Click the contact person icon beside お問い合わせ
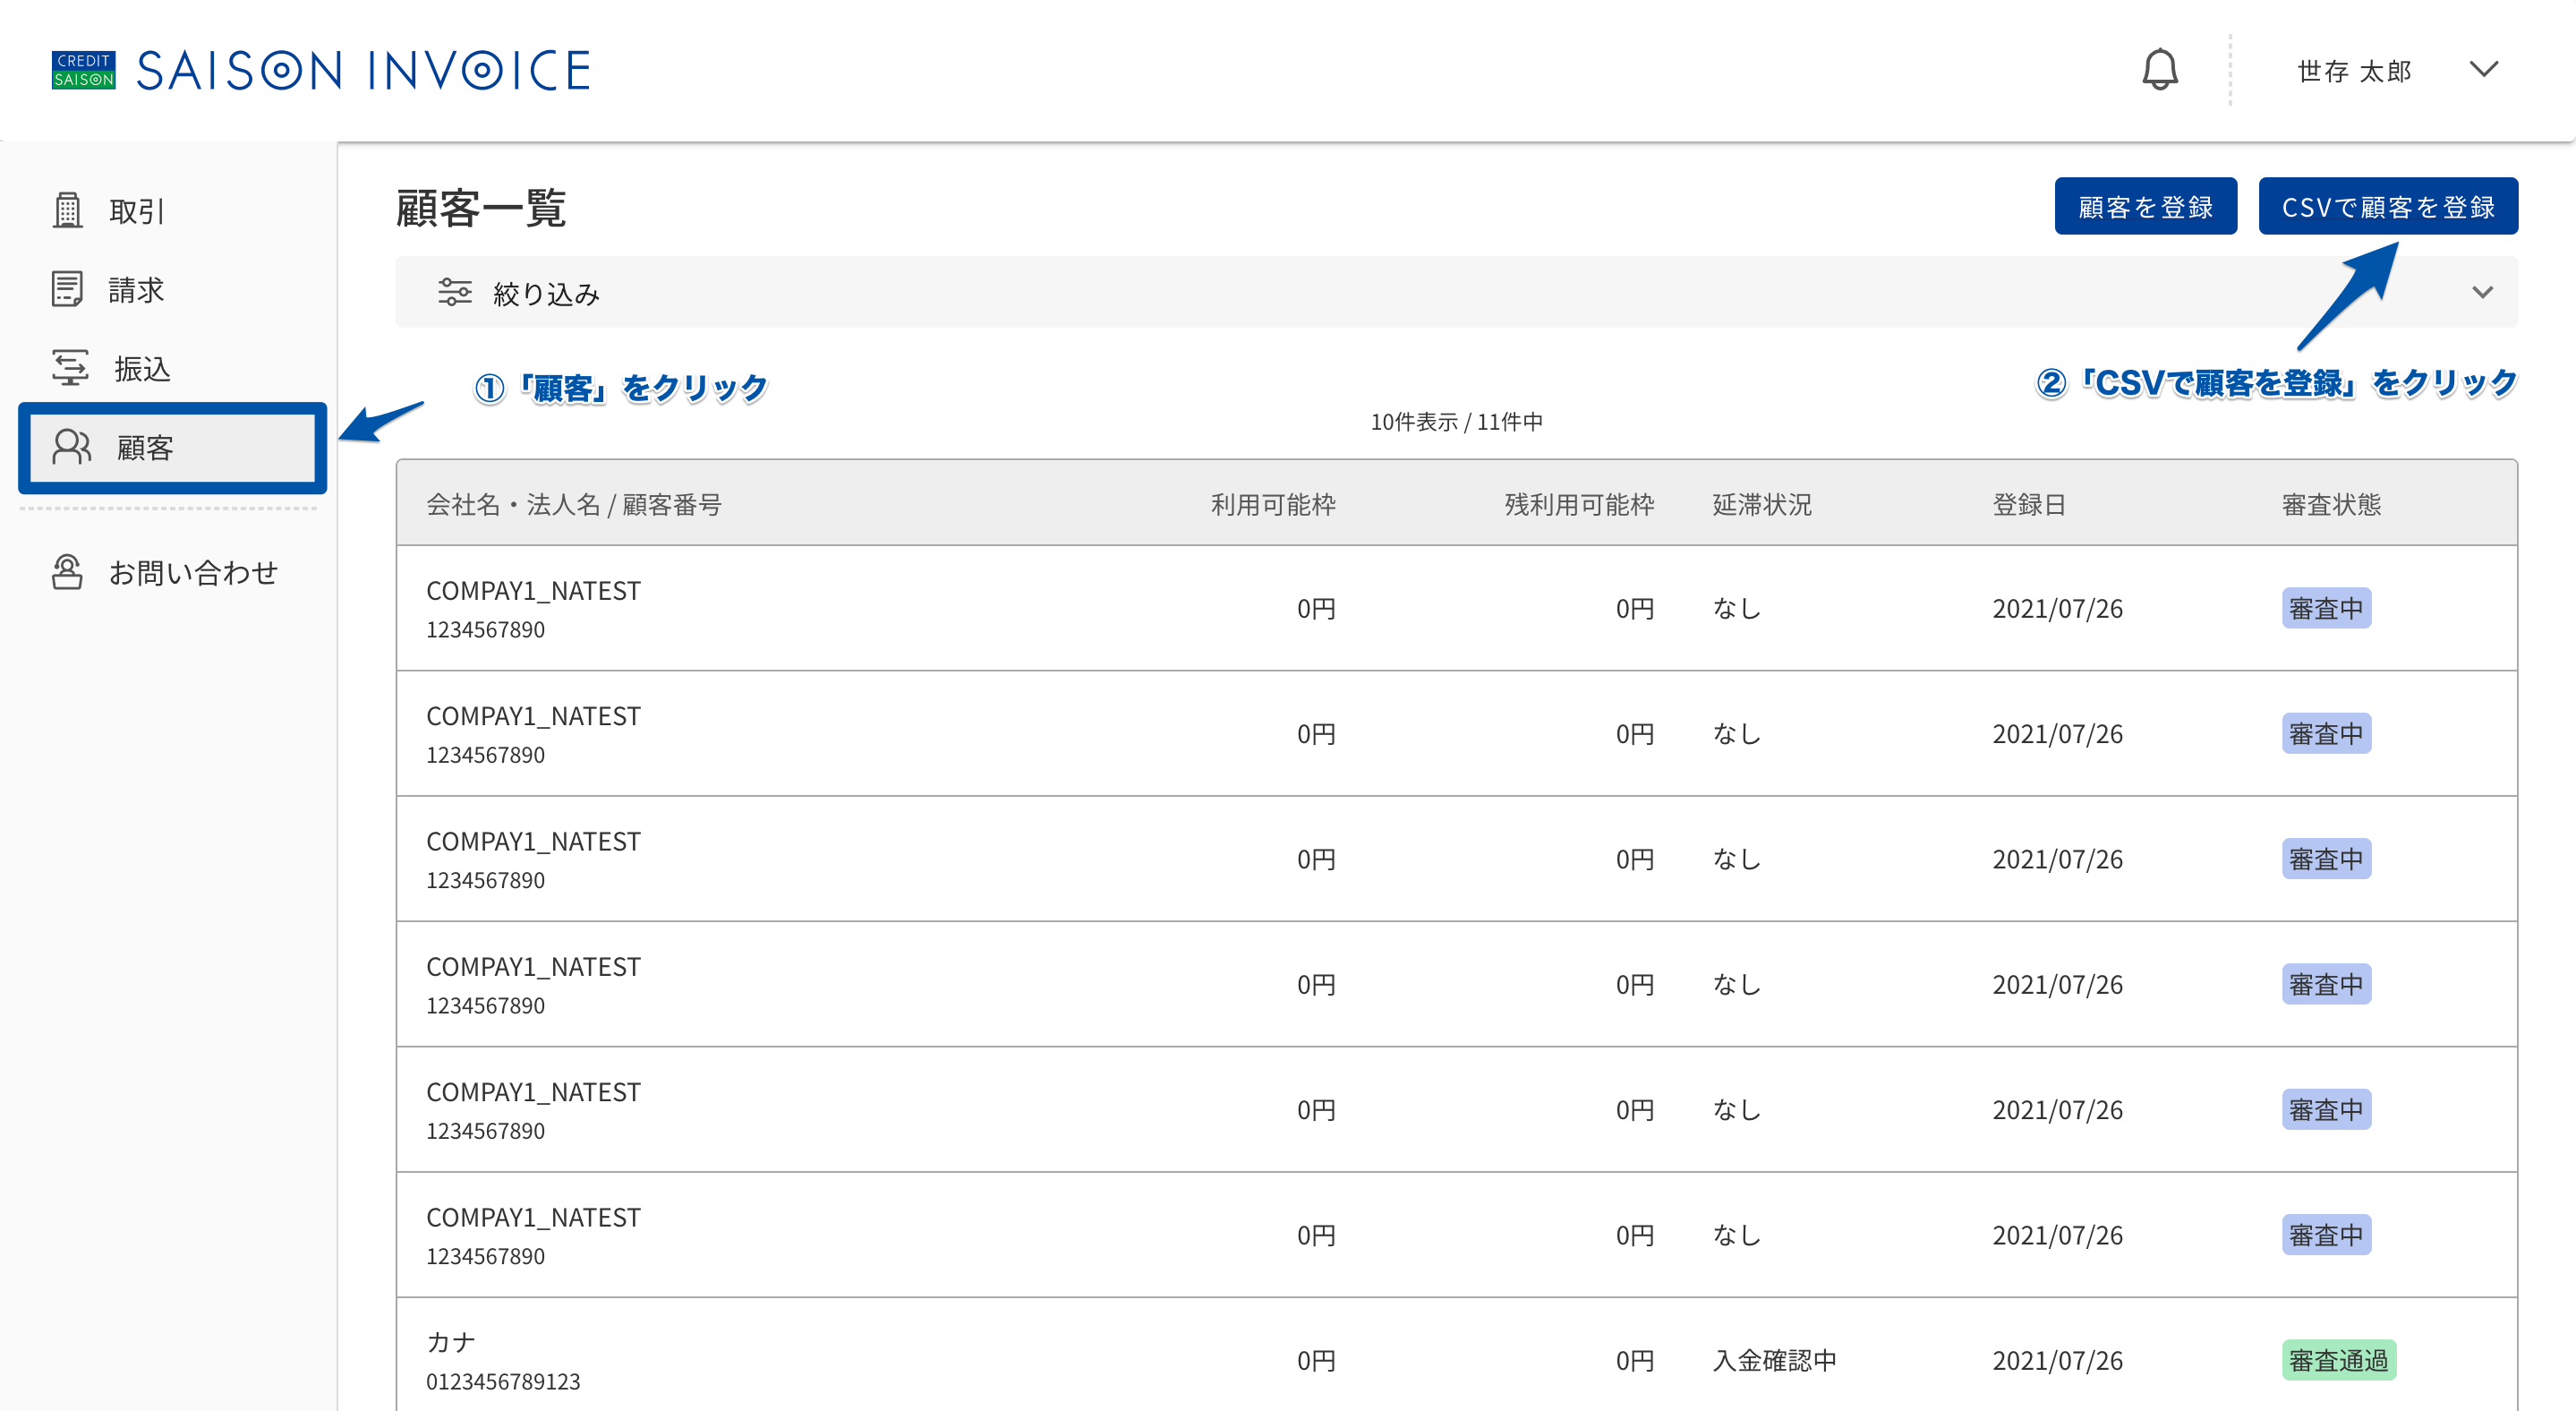The height and width of the screenshot is (1411, 2576). tap(67, 572)
